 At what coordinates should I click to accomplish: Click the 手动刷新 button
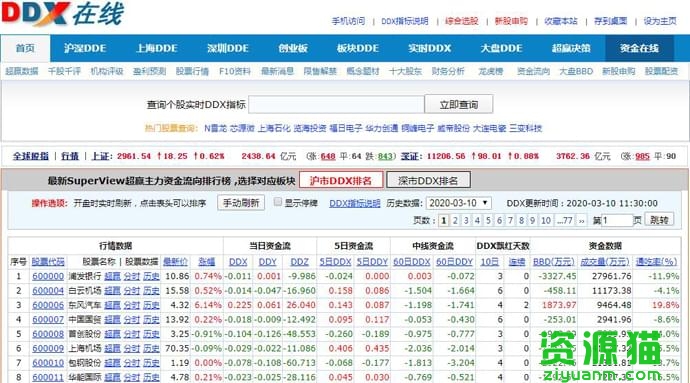click(241, 203)
